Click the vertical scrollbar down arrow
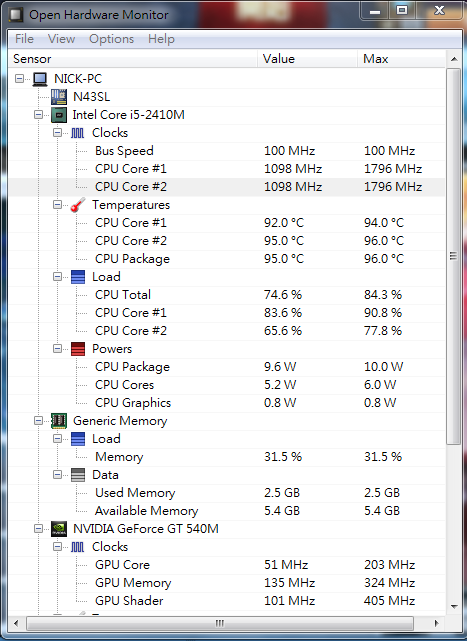The height and width of the screenshot is (641, 467). coord(454,607)
